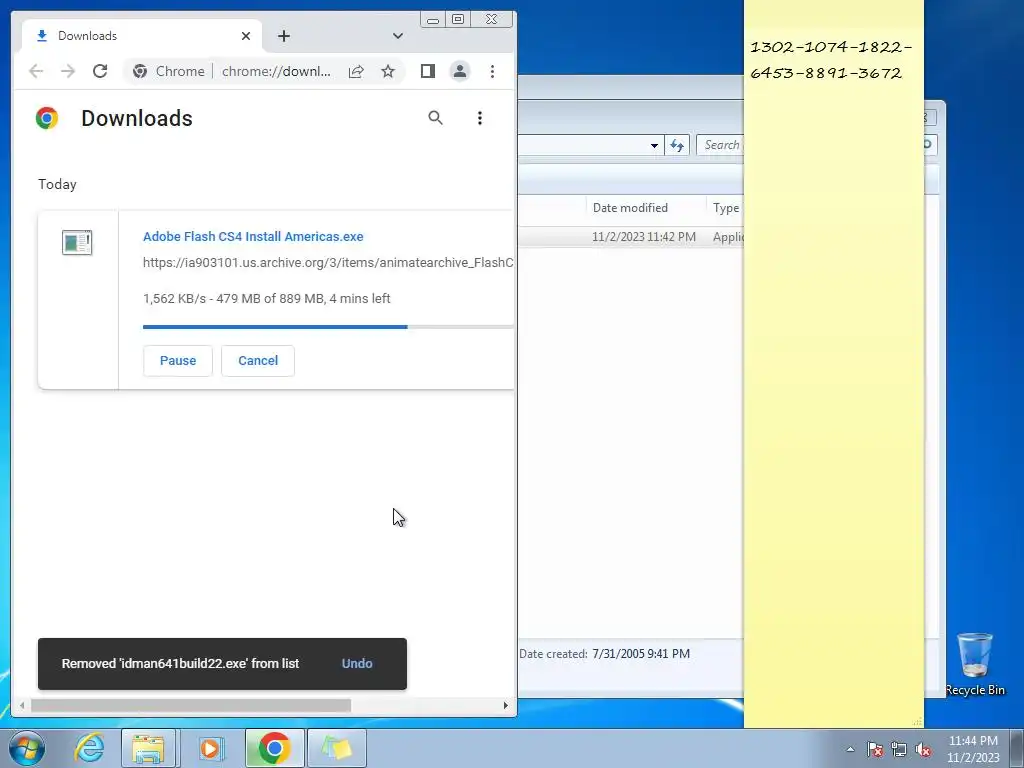Sort by Date modified column in Explorer
The image size is (1024, 768).
tap(645, 208)
